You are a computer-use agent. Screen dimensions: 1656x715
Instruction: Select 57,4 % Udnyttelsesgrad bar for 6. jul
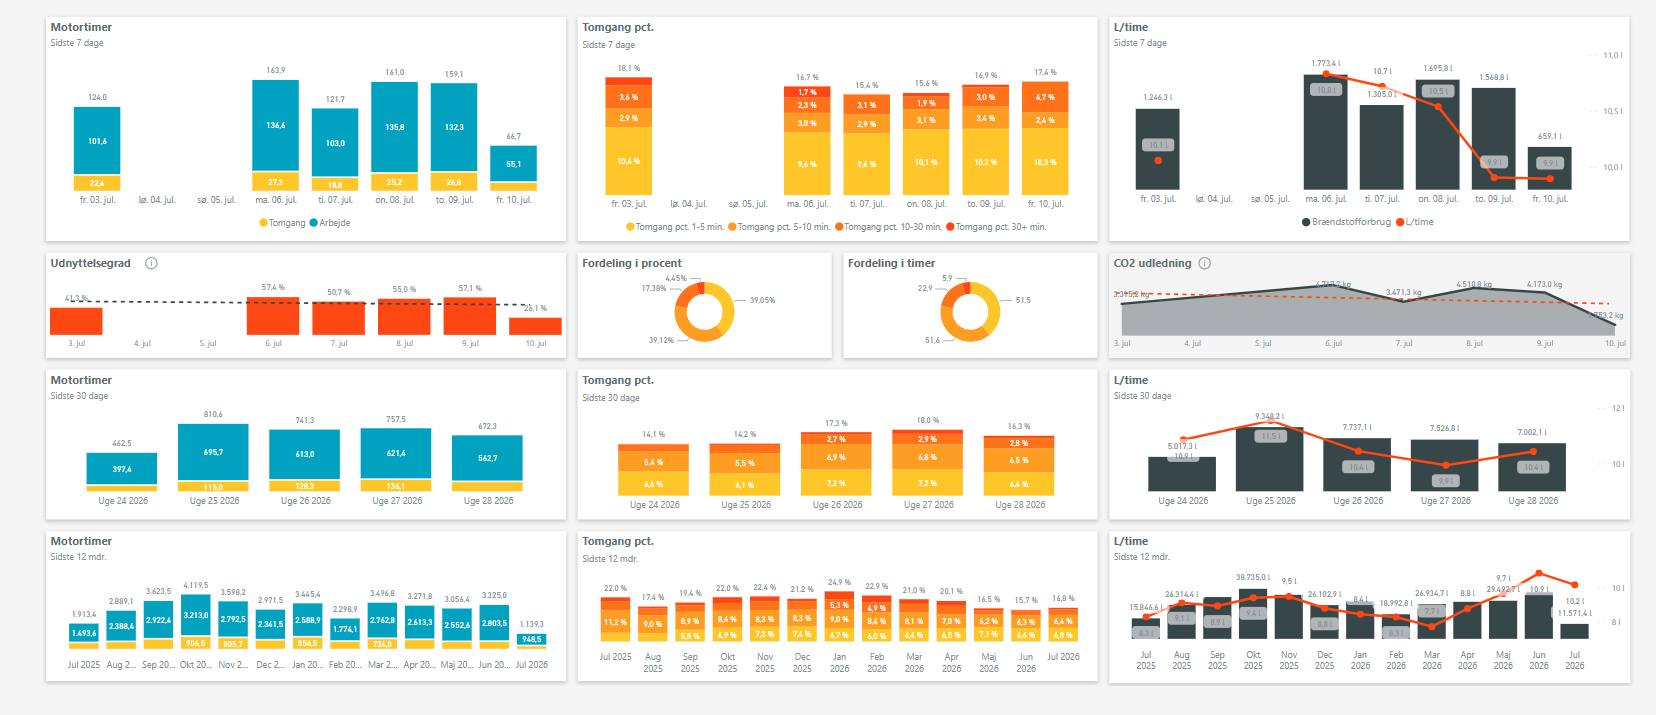tap(273, 316)
